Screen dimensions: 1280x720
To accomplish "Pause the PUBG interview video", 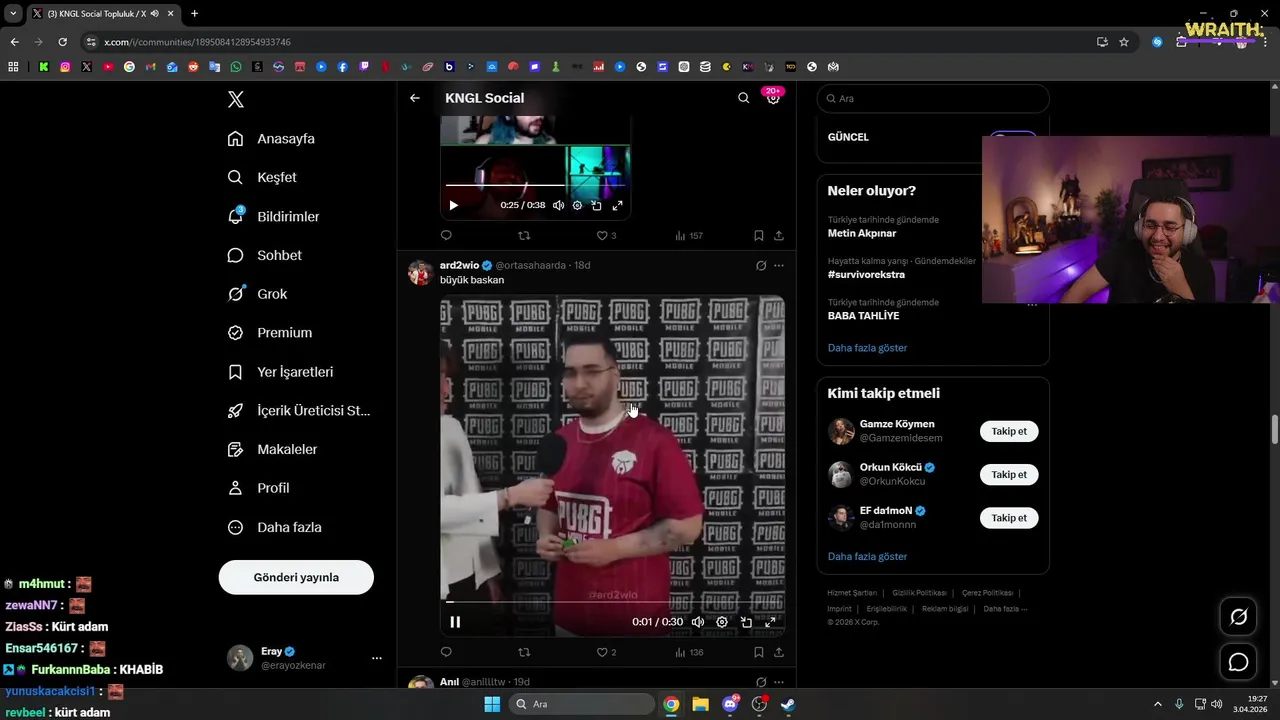I will point(455,622).
